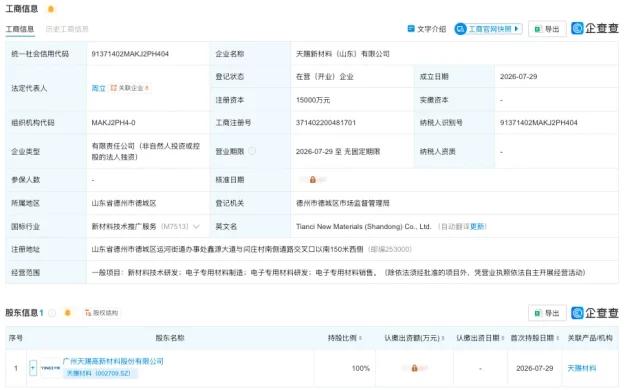Expand the 国标行业 classification chevron
This screenshot has width=625, height=390.
[196, 227]
